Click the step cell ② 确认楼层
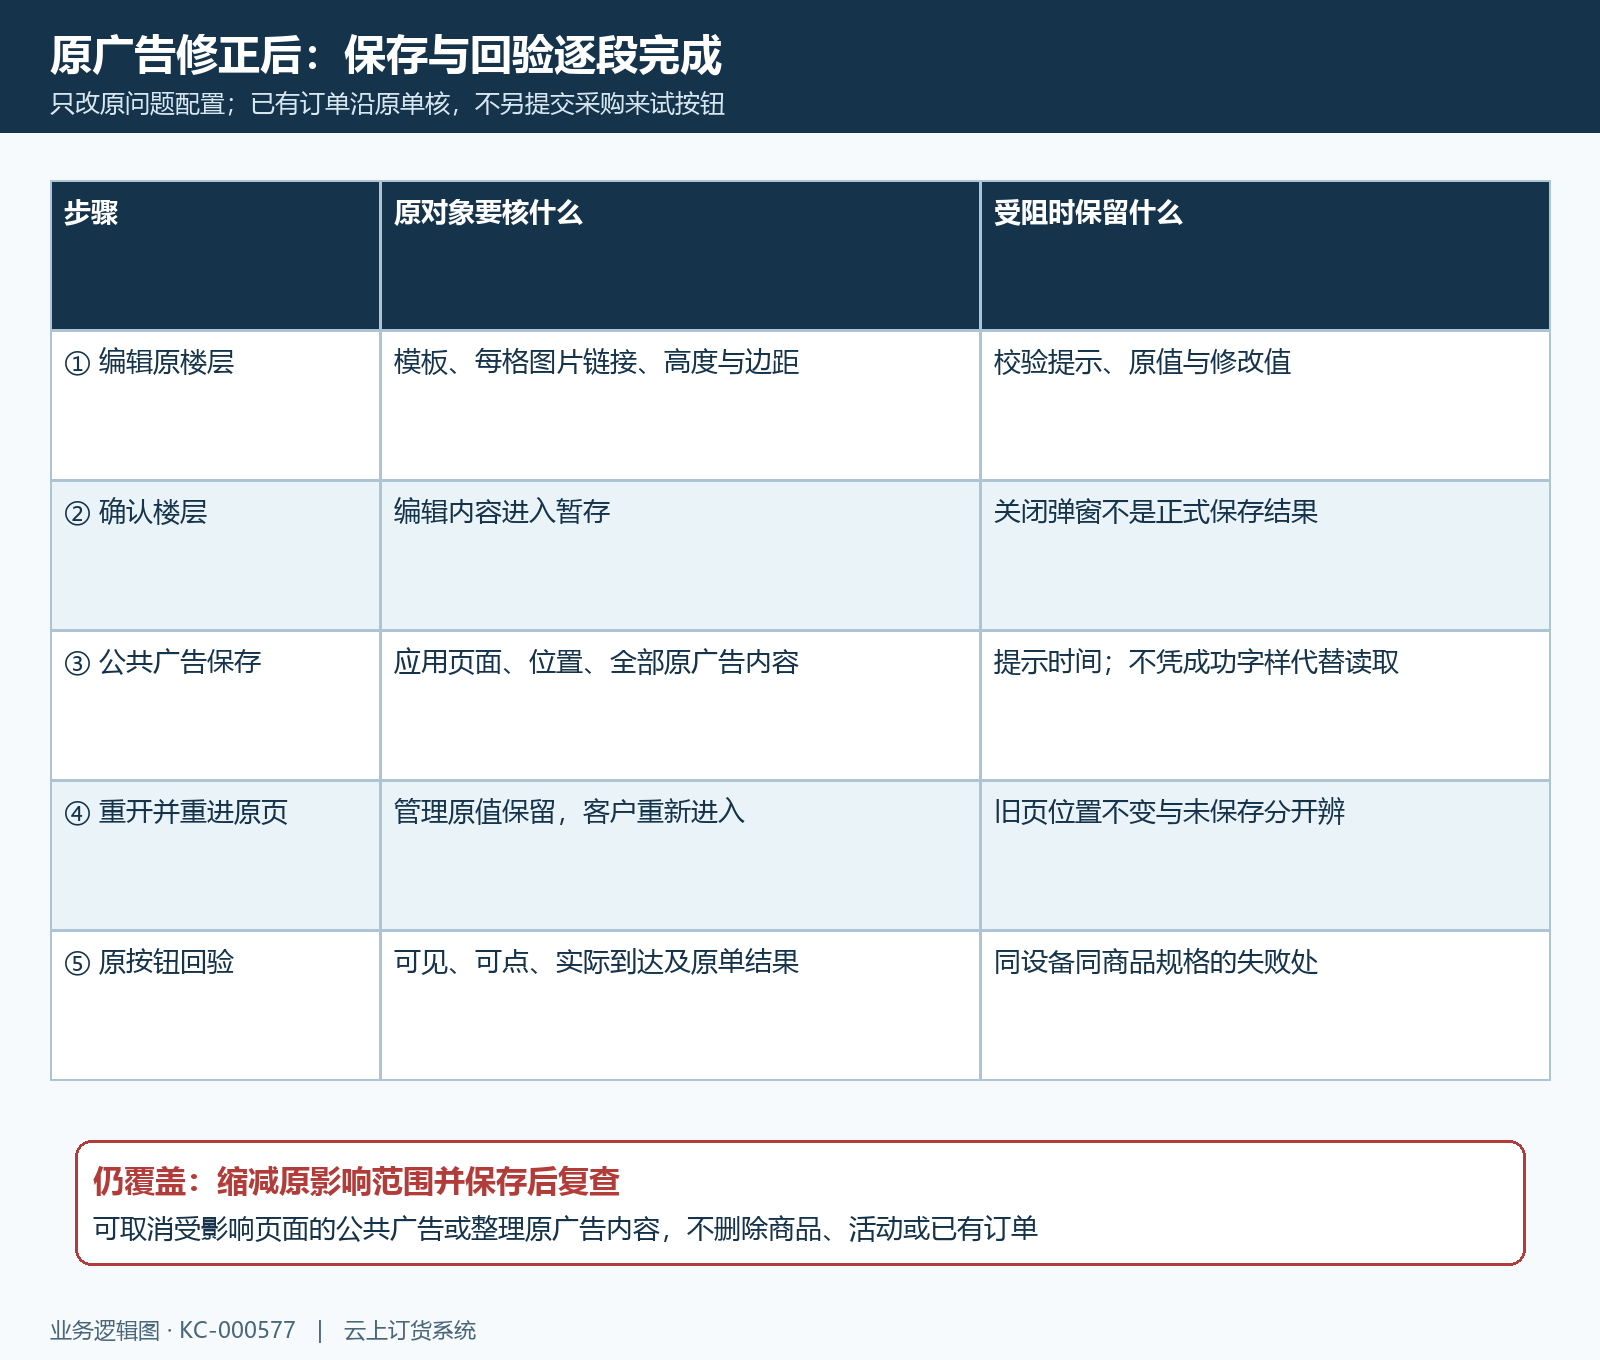This screenshot has height=1360, width=1600. 215,555
